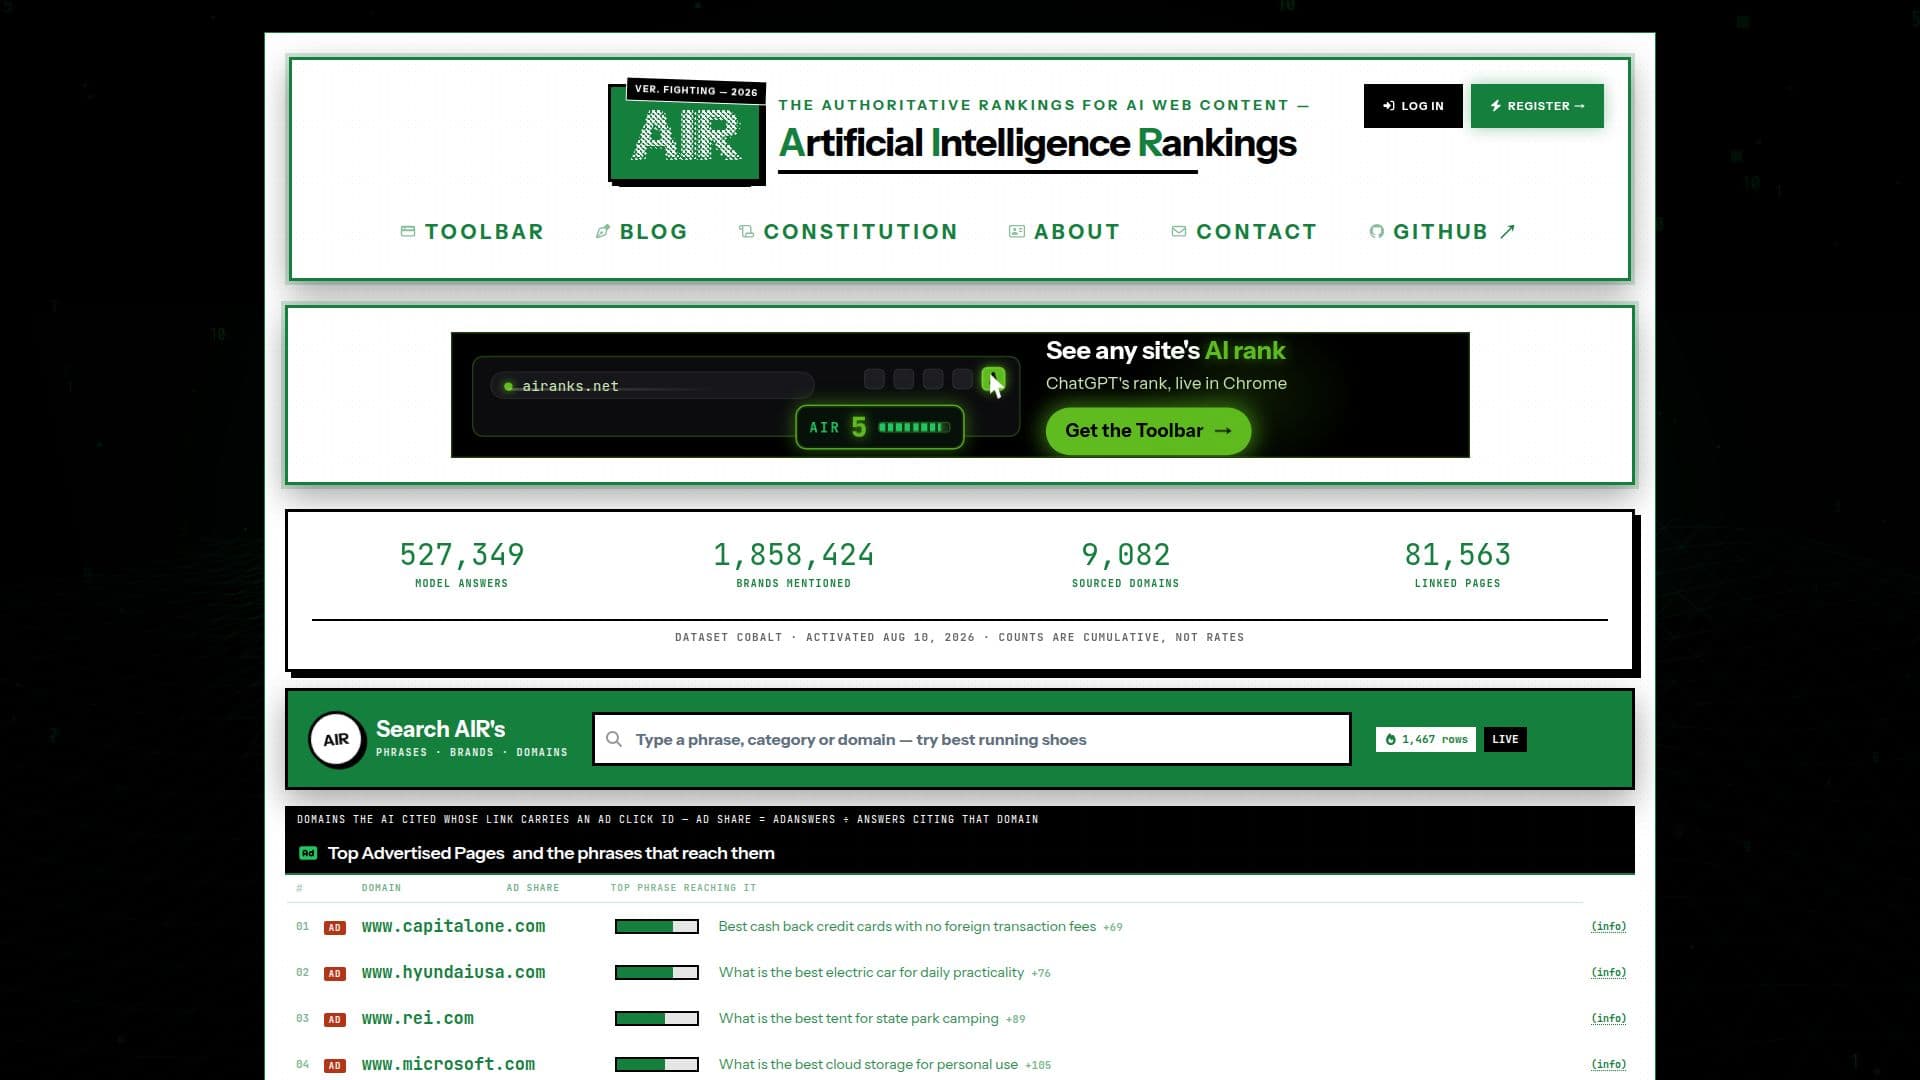Click info link for capitalone row
Viewport: 1920px width, 1080px height.
(x=1608, y=927)
